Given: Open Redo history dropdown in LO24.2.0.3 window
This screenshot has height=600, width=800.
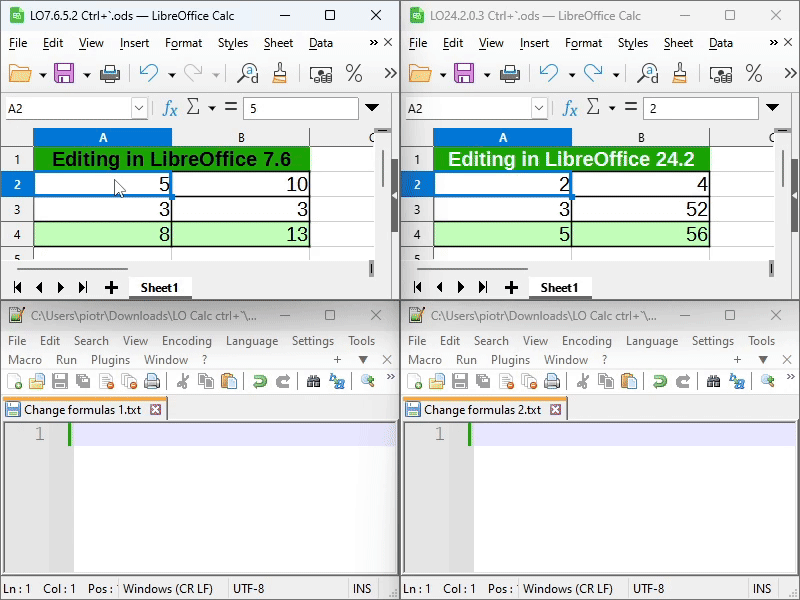Looking at the screenshot, I should point(616,76).
